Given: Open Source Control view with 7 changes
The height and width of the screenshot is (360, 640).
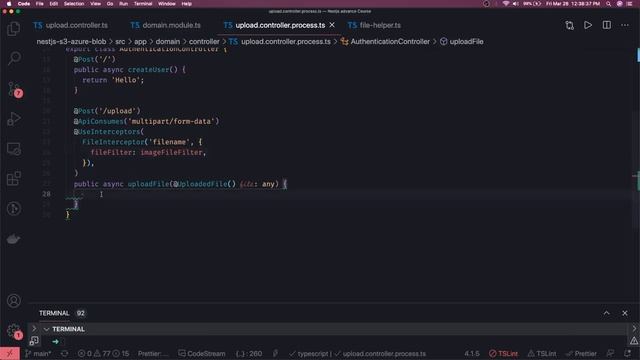Looking at the screenshot, I should [14, 89].
